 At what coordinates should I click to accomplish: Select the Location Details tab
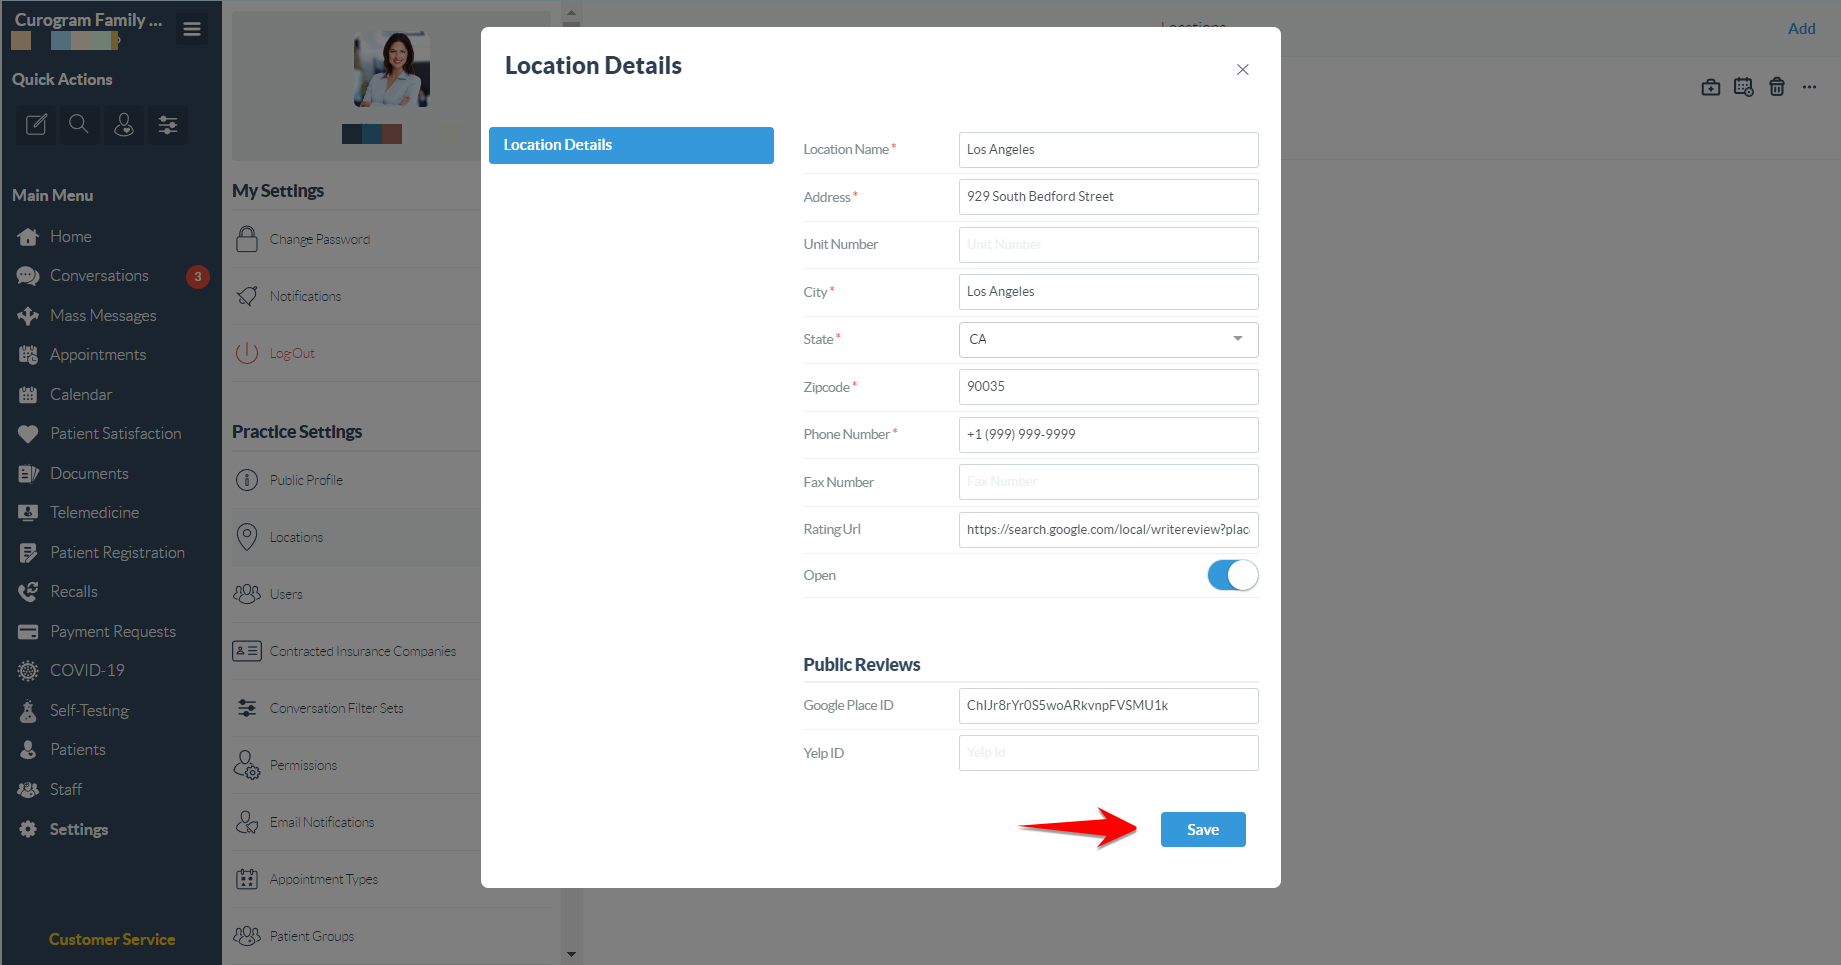[x=631, y=145]
